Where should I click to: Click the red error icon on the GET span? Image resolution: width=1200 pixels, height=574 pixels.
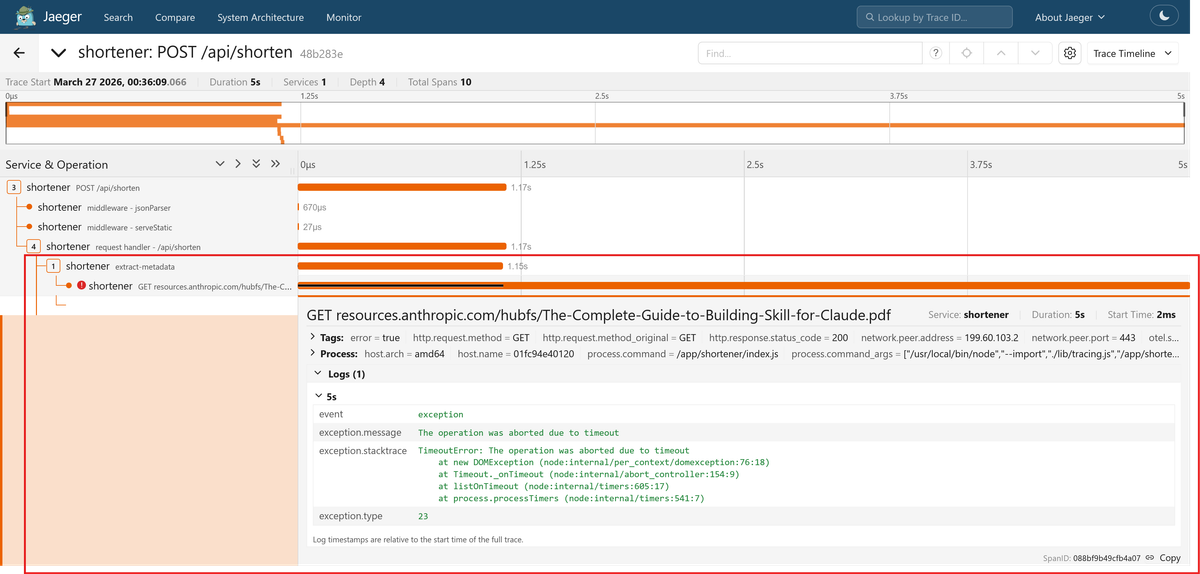coord(81,286)
